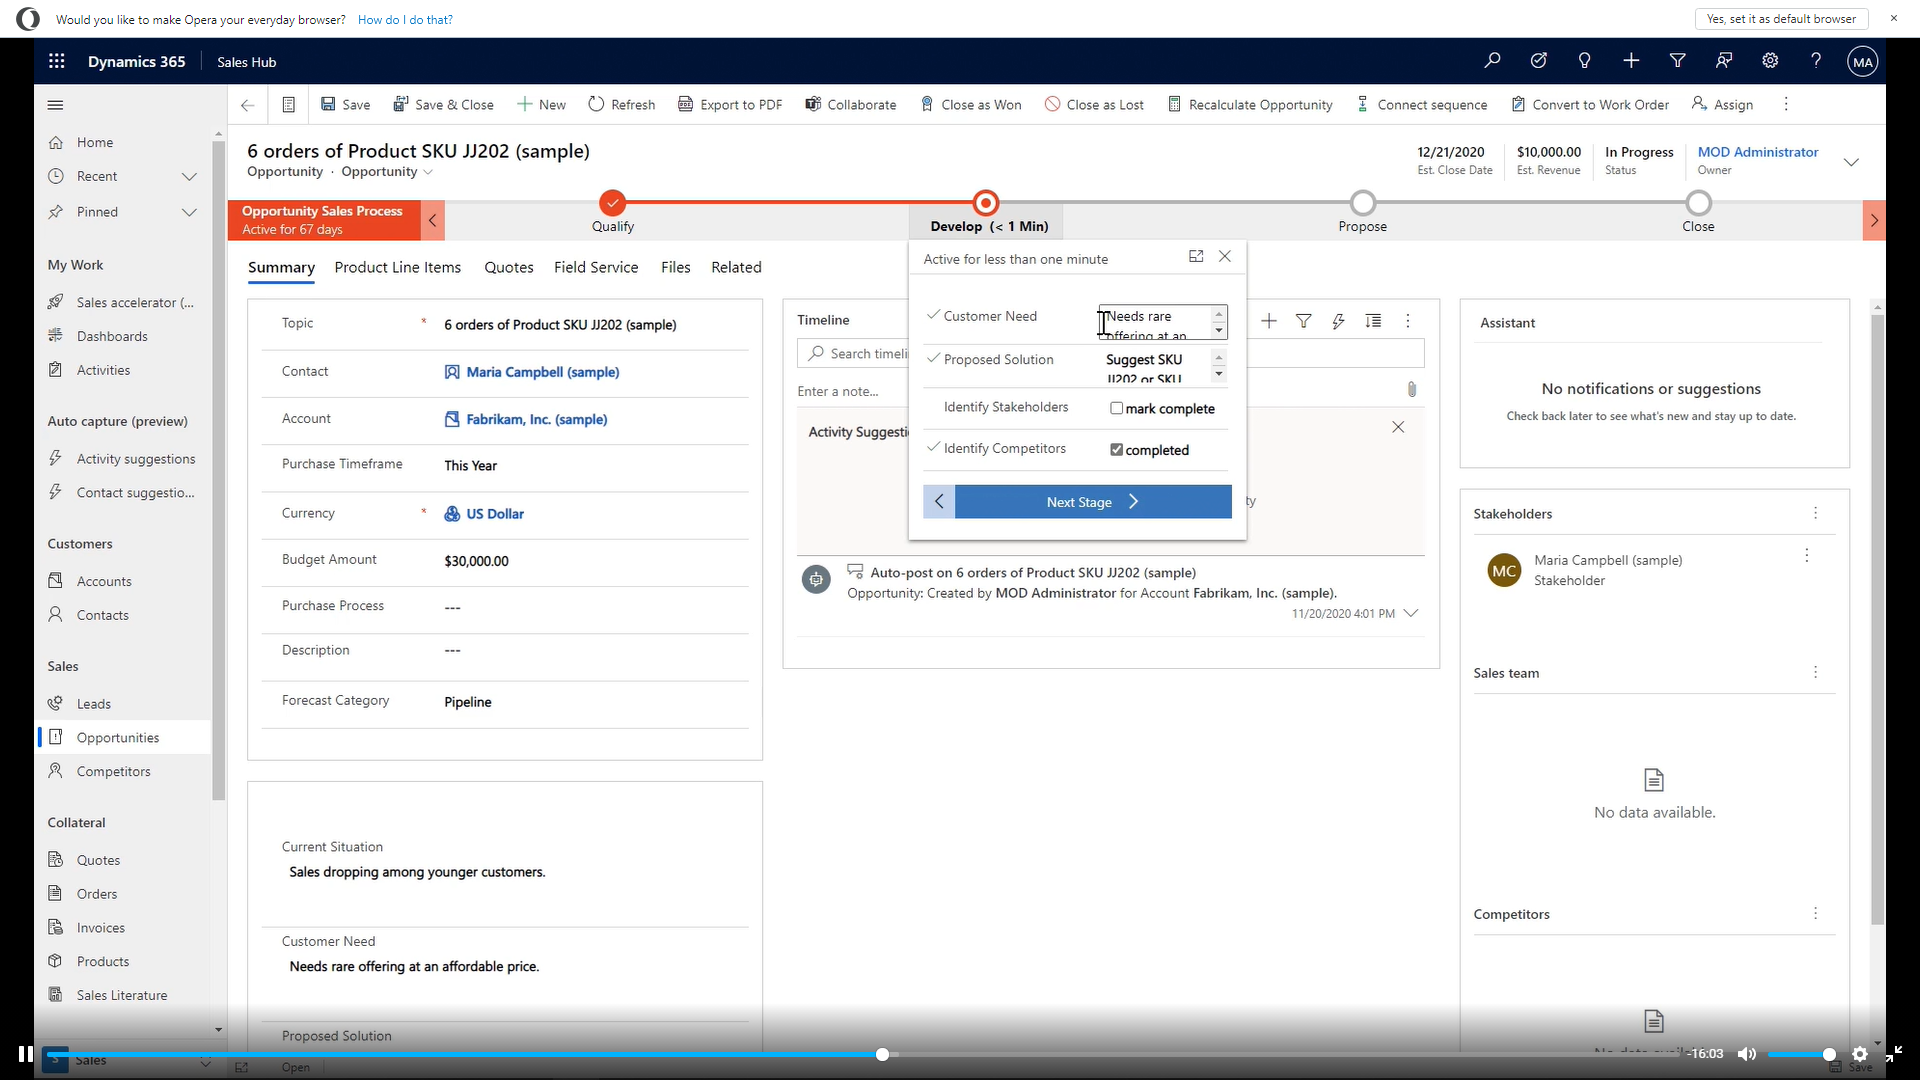The height and width of the screenshot is (1080, 1920).
Task: Click Yes, set it as default browser
Action: [1781, 19]
